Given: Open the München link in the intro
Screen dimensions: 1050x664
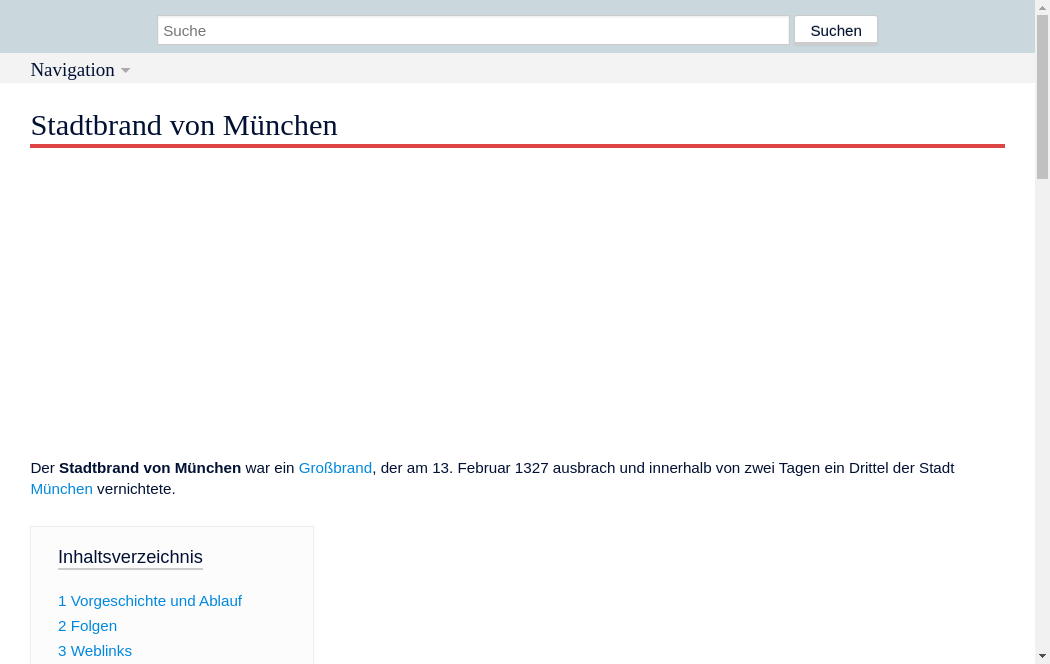Looking at the screenshot, I should click(61, 489).
